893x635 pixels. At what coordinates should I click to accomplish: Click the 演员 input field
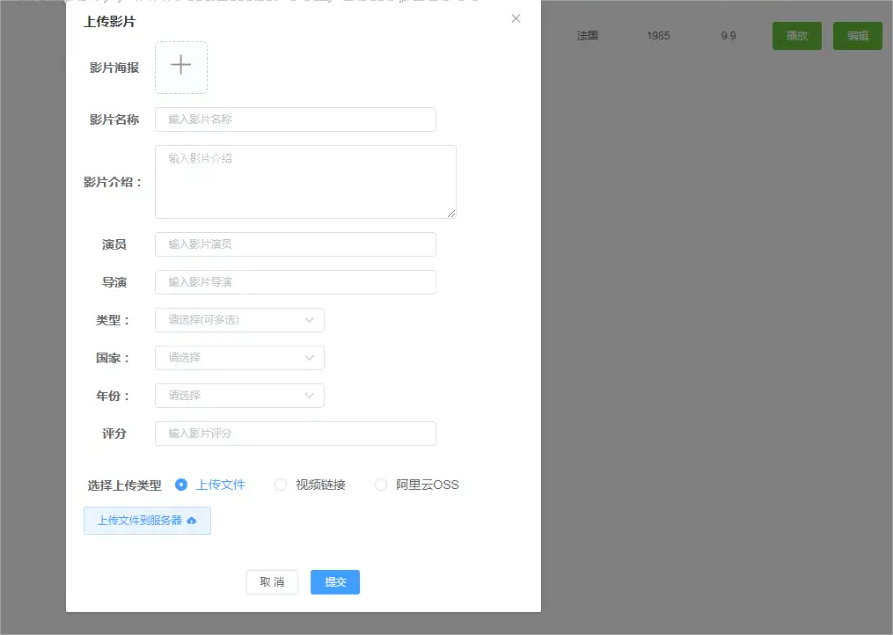[x=296, y=244]
